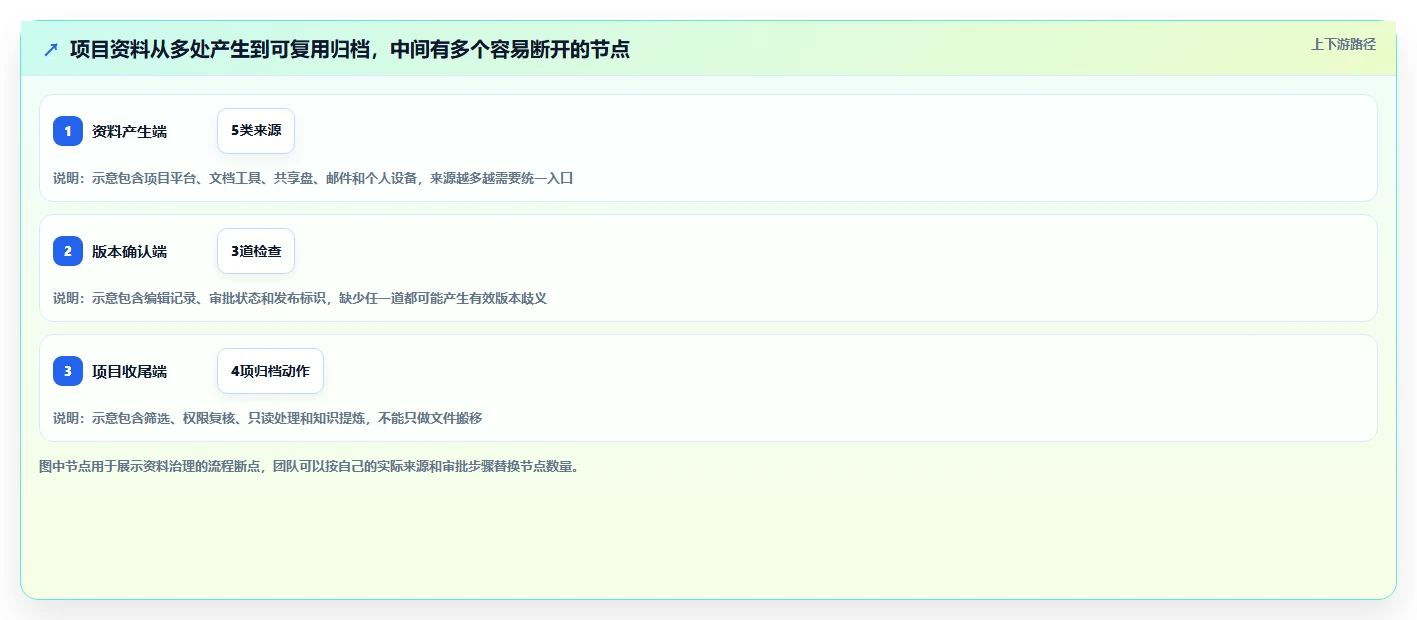Select the "4项归档动作" pill
The width and height of the screenshot is (1417, 620).
pos(270,371)
